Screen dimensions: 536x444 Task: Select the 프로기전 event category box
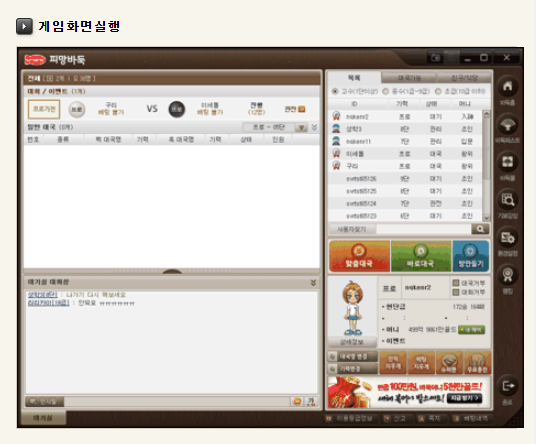44,109
